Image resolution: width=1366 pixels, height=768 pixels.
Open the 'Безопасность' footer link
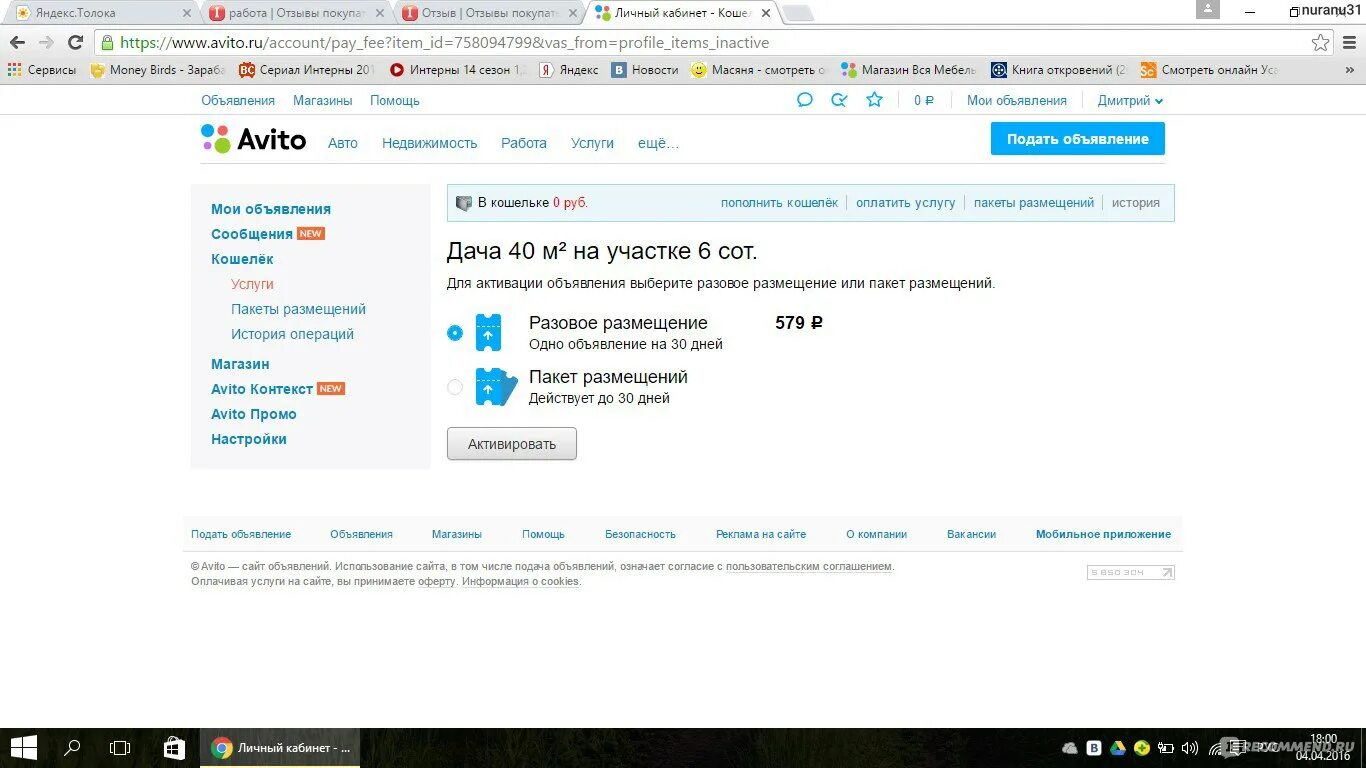(640, 534)
